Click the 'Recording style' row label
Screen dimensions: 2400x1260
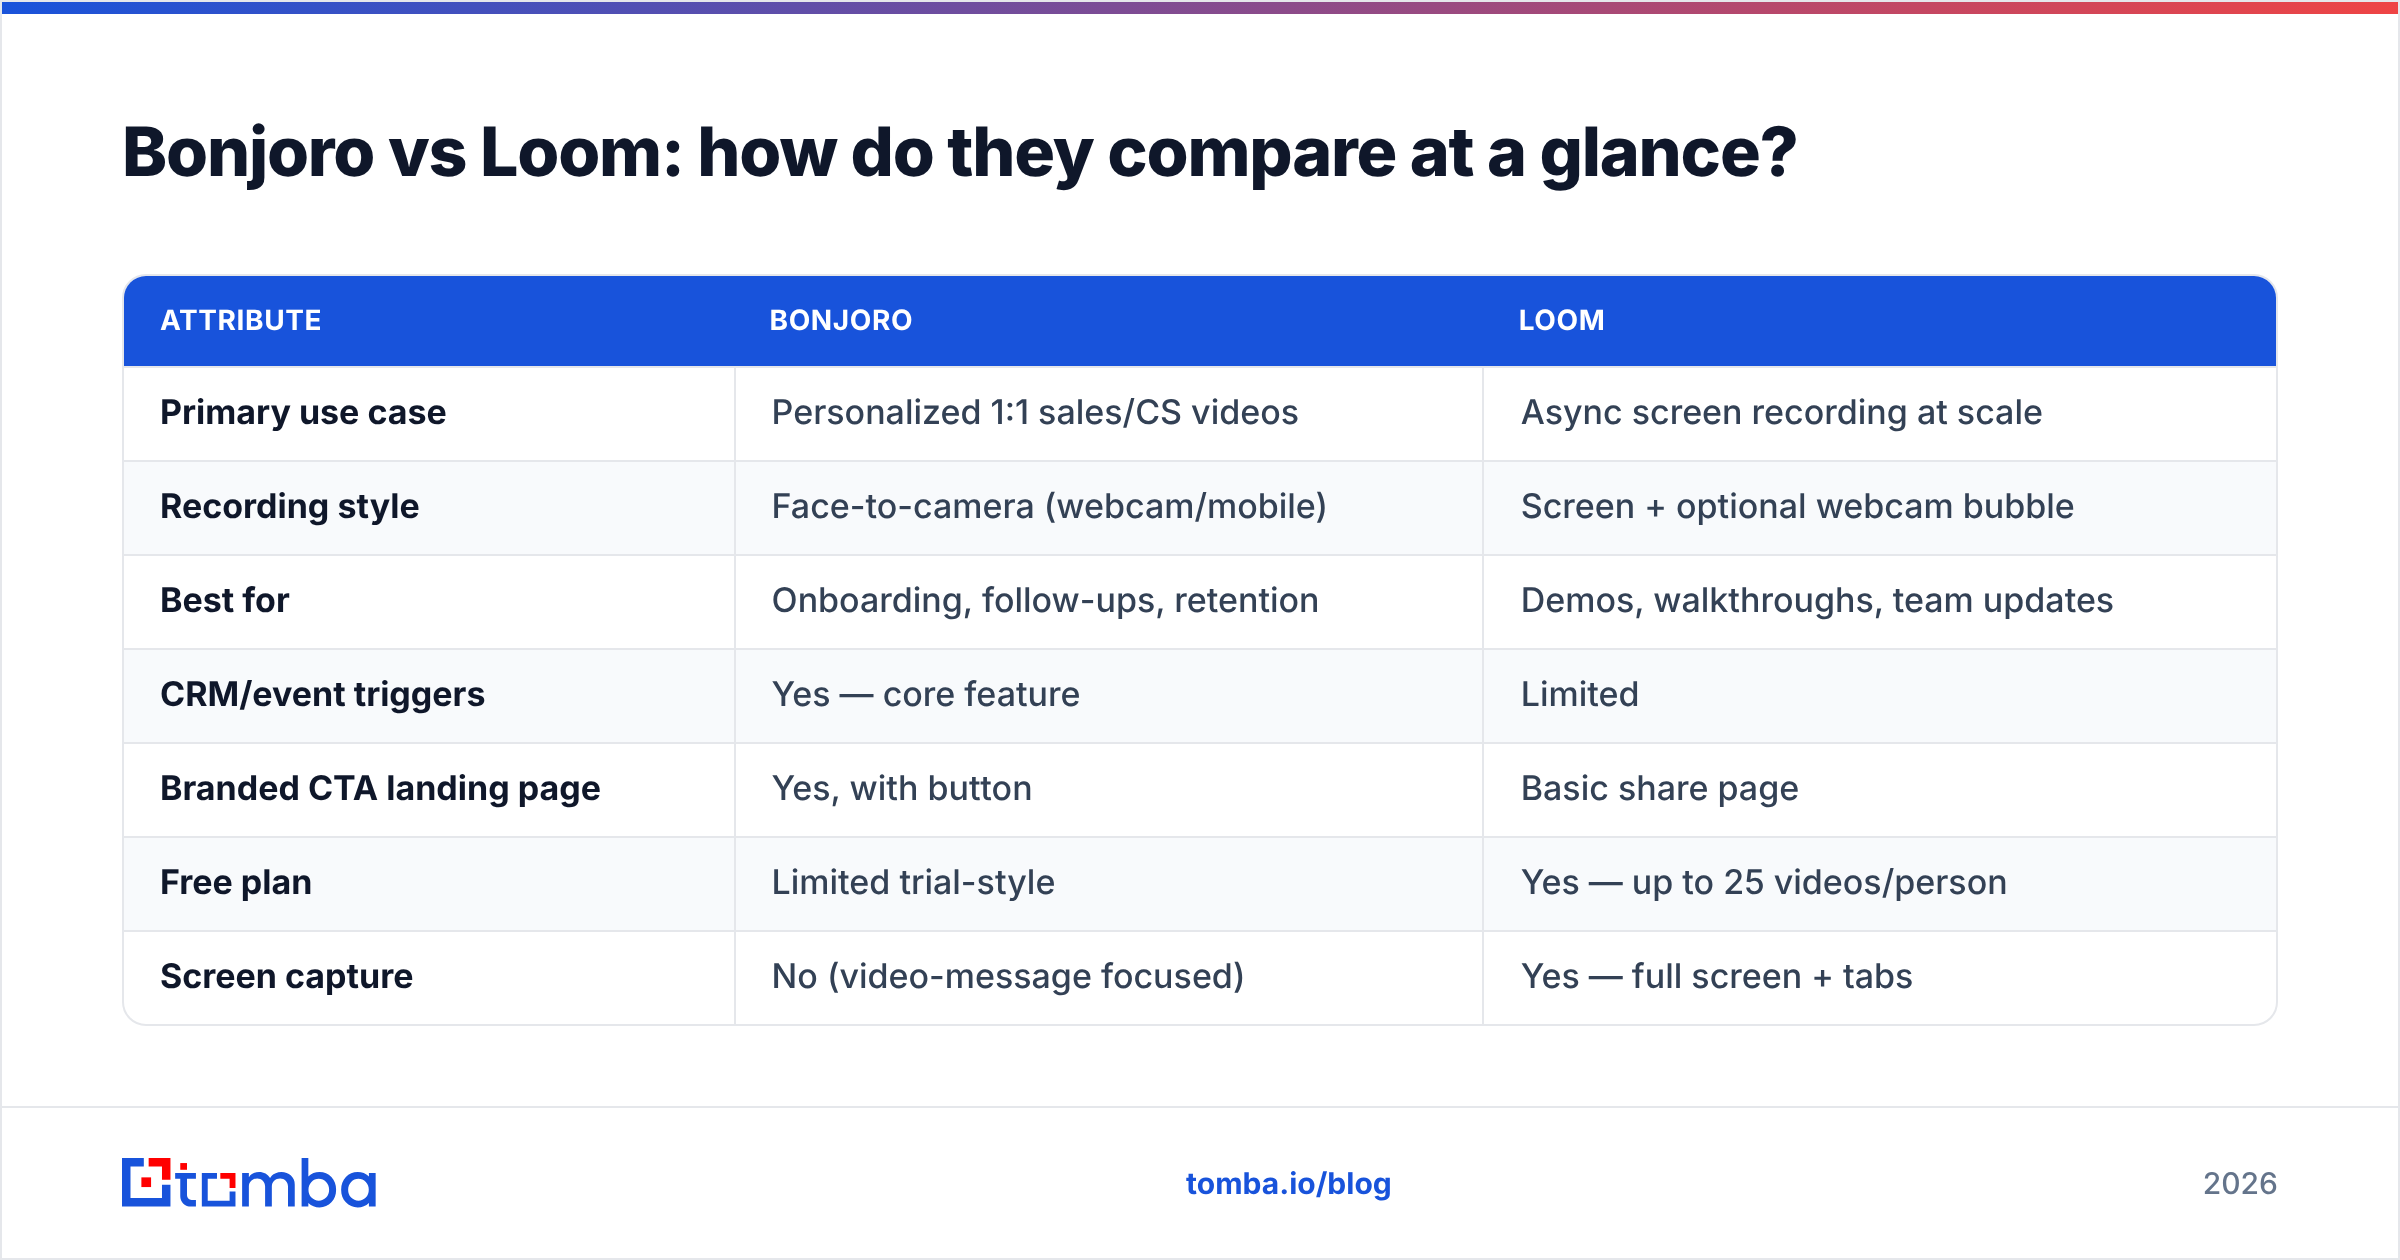pos(290,506)
